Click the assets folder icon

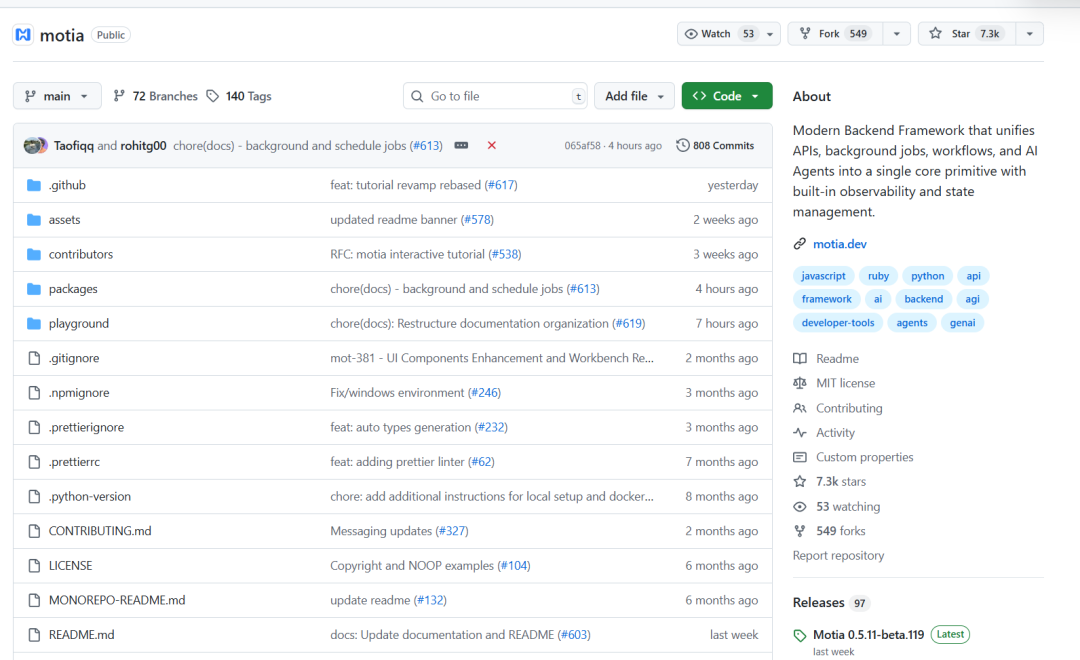[x=34, y=219]
